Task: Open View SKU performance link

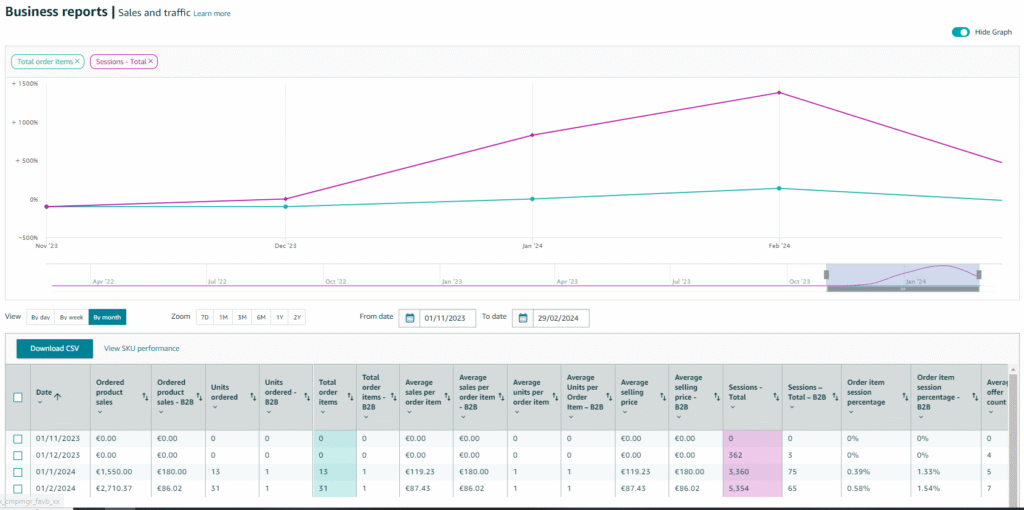Action: 142,348
